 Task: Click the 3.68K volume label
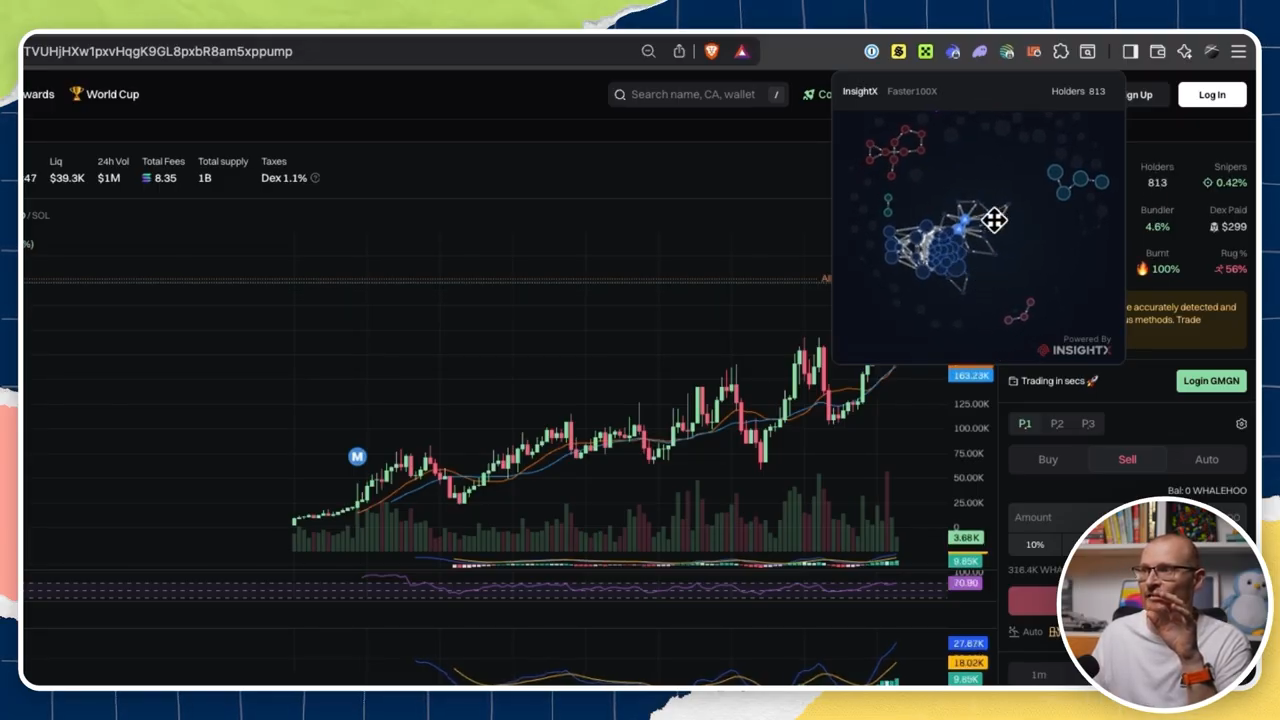966,538
